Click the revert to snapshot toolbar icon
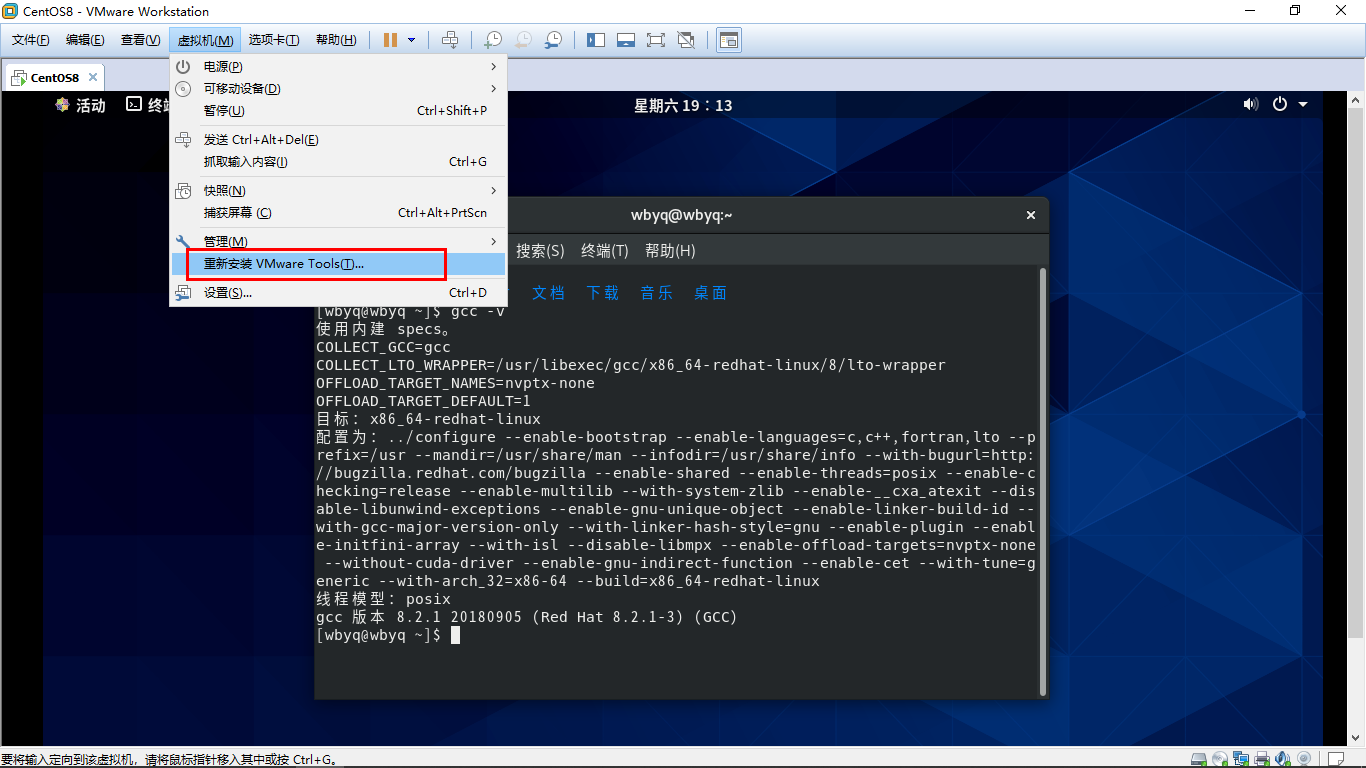Screen dimensions: 1366x768 tap(523, 40)
